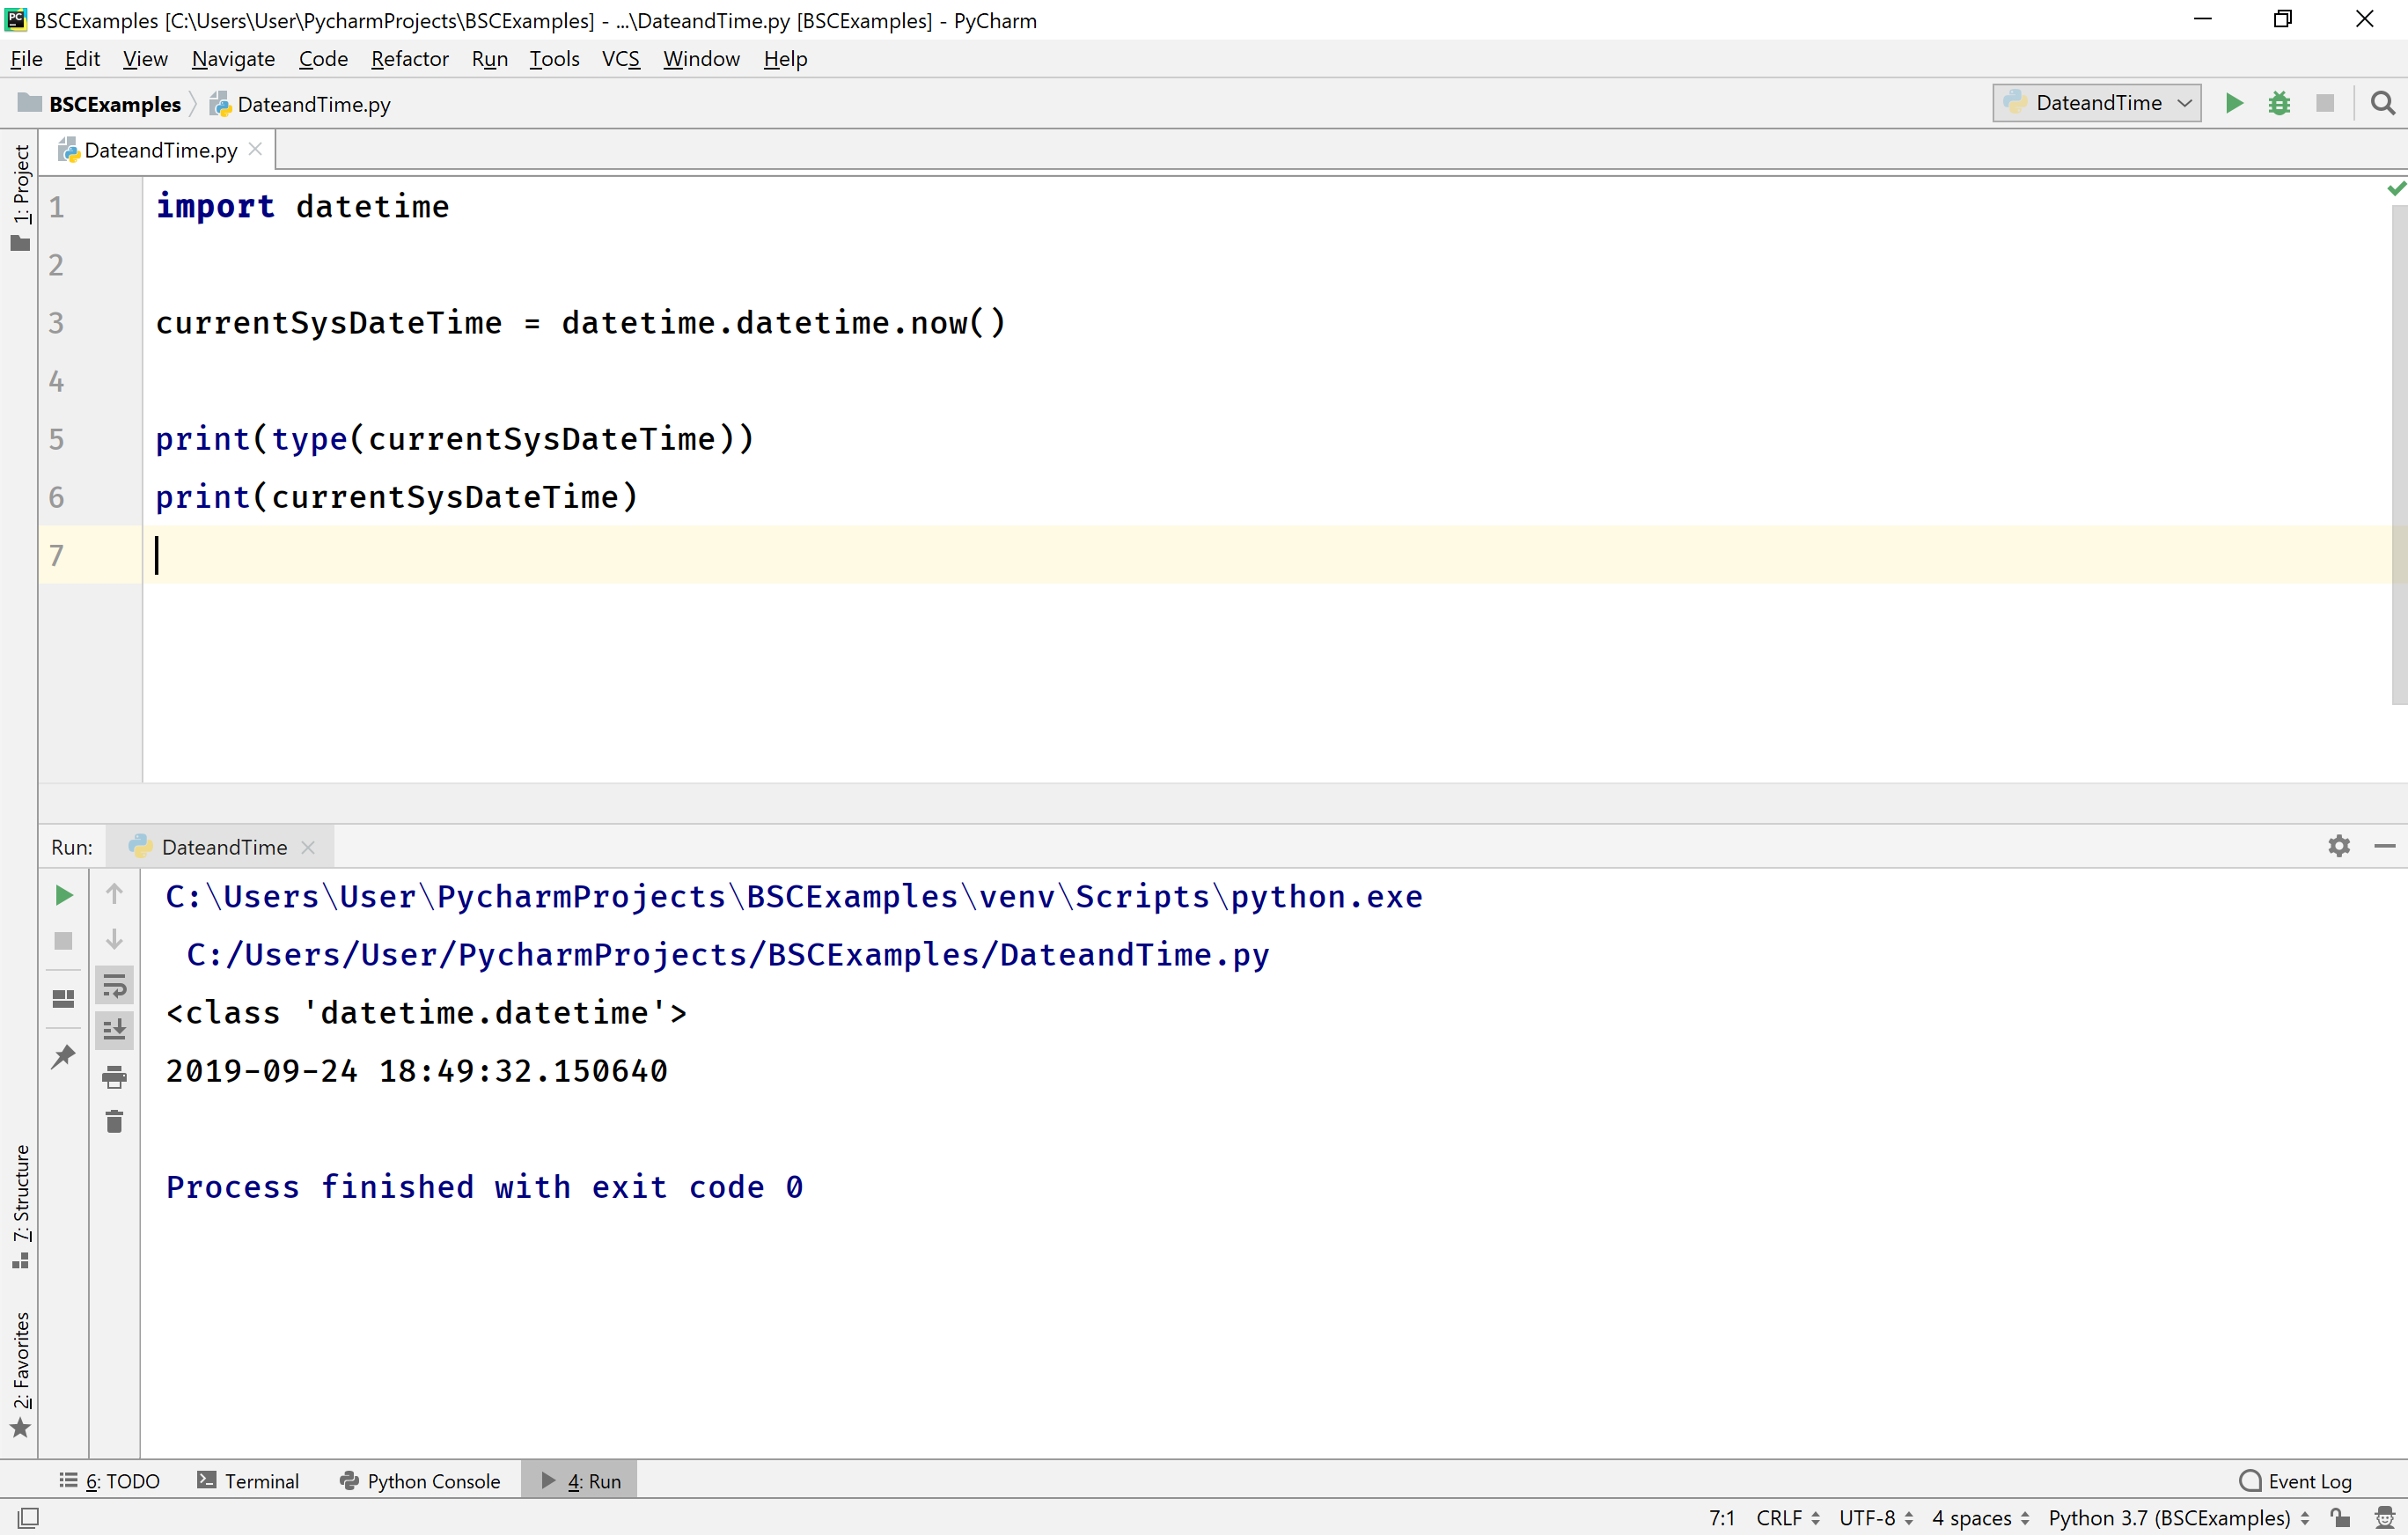Start debugging with the bug icon

tap(2279, 103)
